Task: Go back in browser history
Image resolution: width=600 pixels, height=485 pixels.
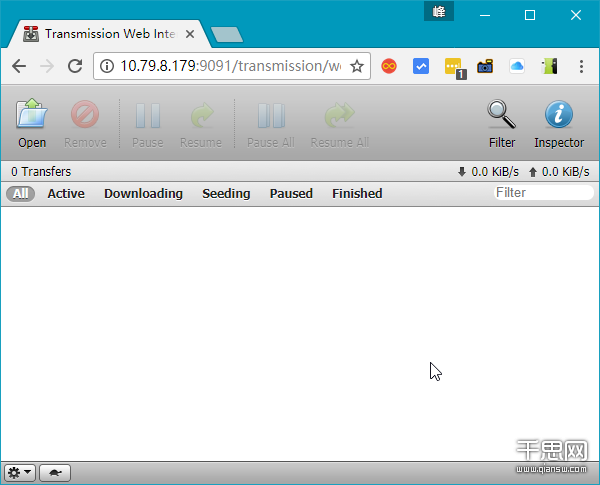Action: tap(19, 66)
